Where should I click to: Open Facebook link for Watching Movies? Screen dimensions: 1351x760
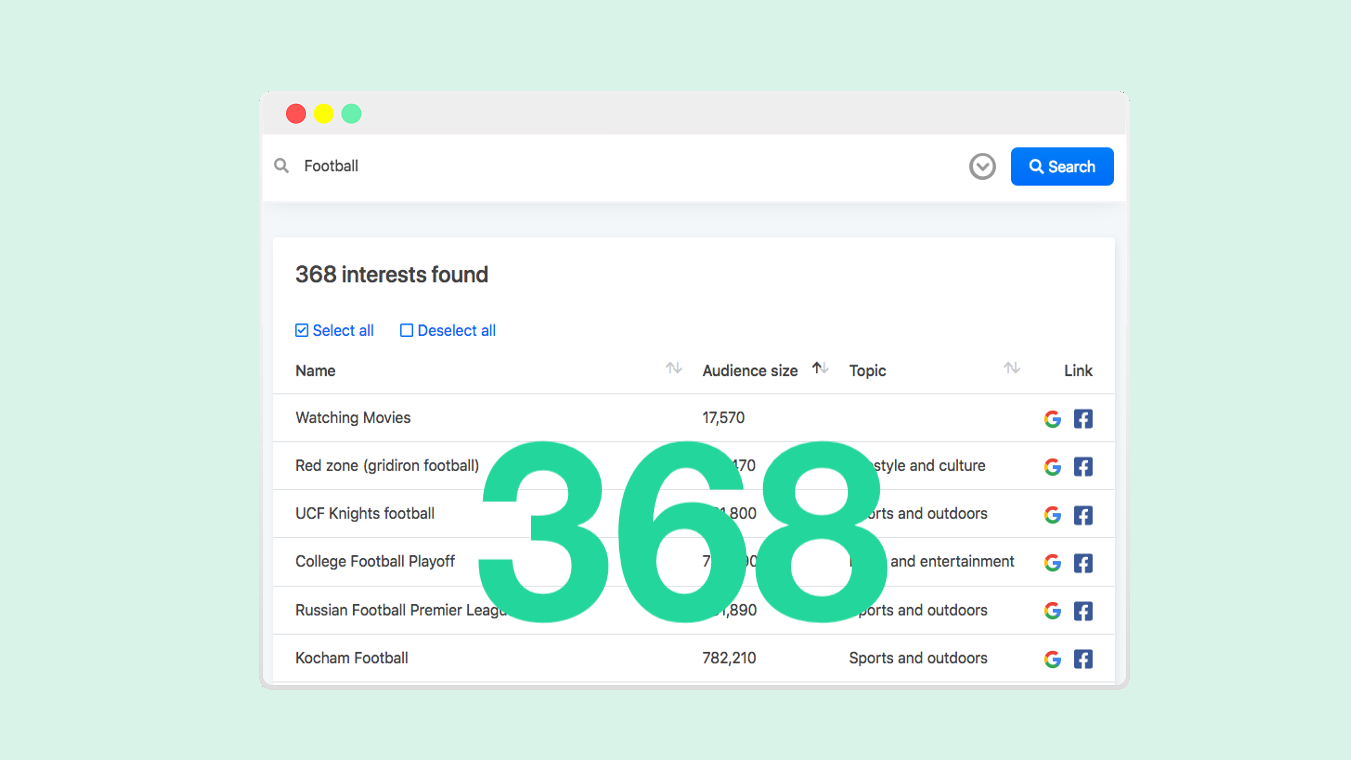[1083, 419]
